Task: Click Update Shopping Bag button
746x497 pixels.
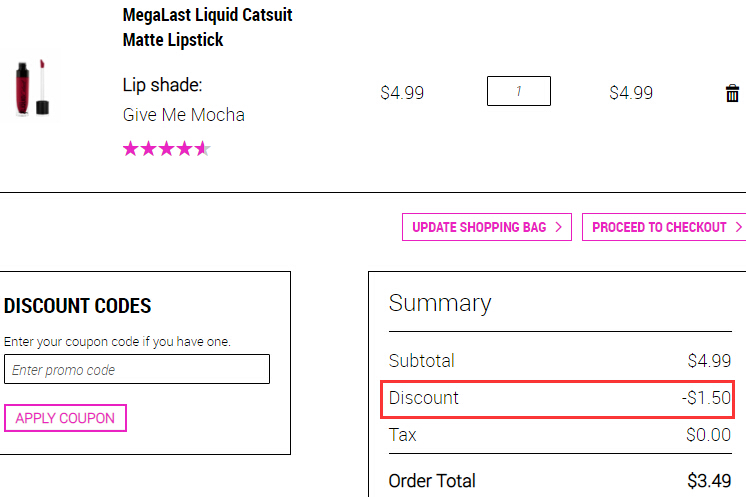Action: [x=487, y=227]
